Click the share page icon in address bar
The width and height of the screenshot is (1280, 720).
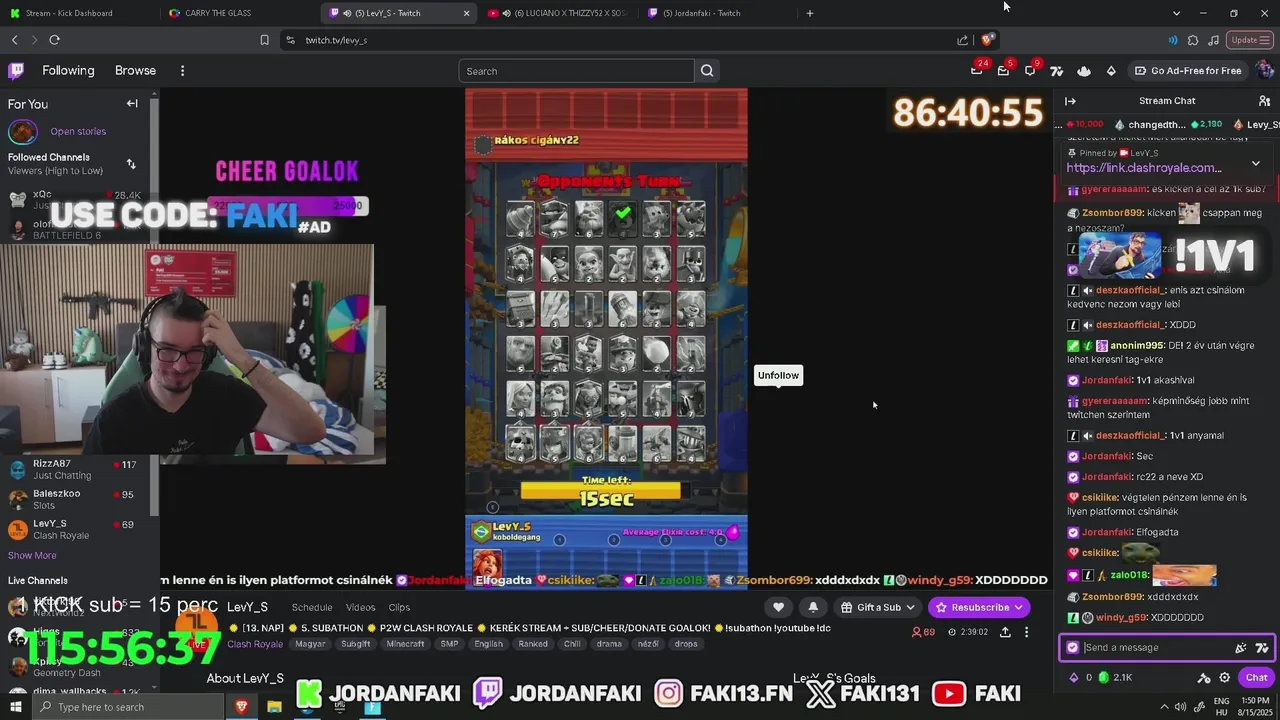[x=962, y=40]
